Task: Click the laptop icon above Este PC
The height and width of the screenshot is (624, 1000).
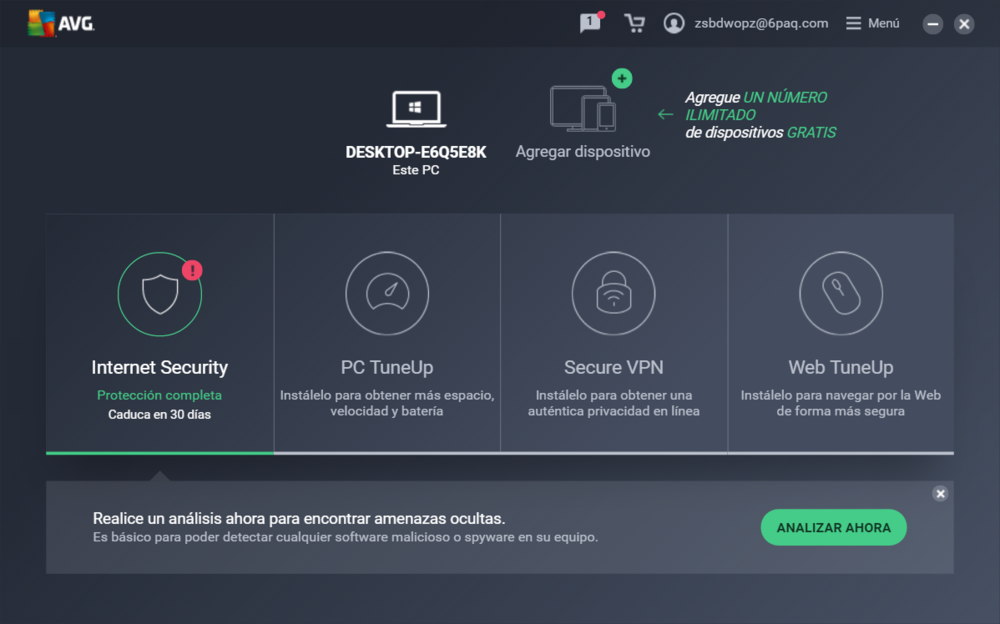Action: tap(415, 107)
